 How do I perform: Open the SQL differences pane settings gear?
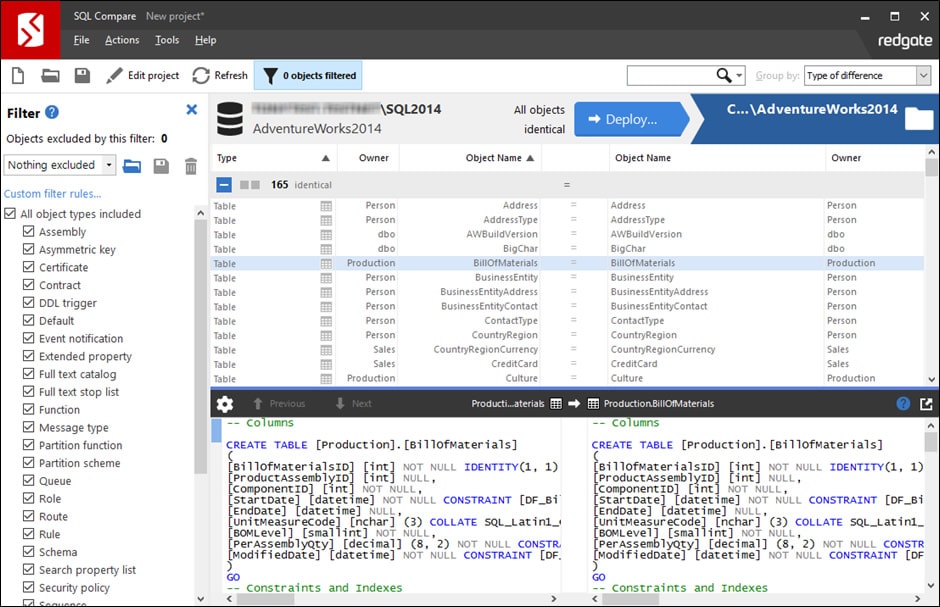pos(225,403)
